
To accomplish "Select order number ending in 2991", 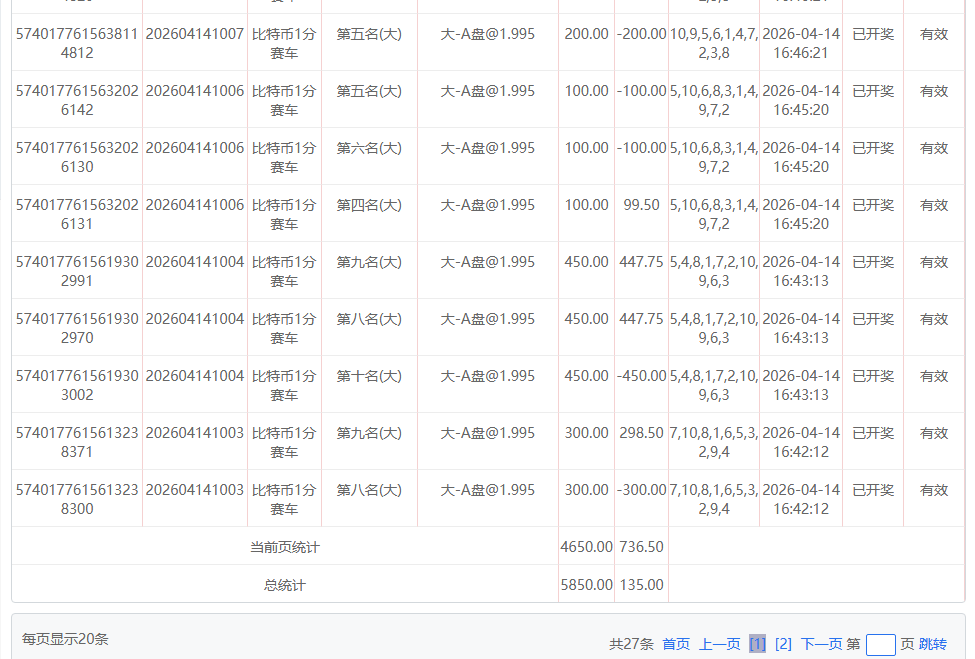I will point(76,271).
